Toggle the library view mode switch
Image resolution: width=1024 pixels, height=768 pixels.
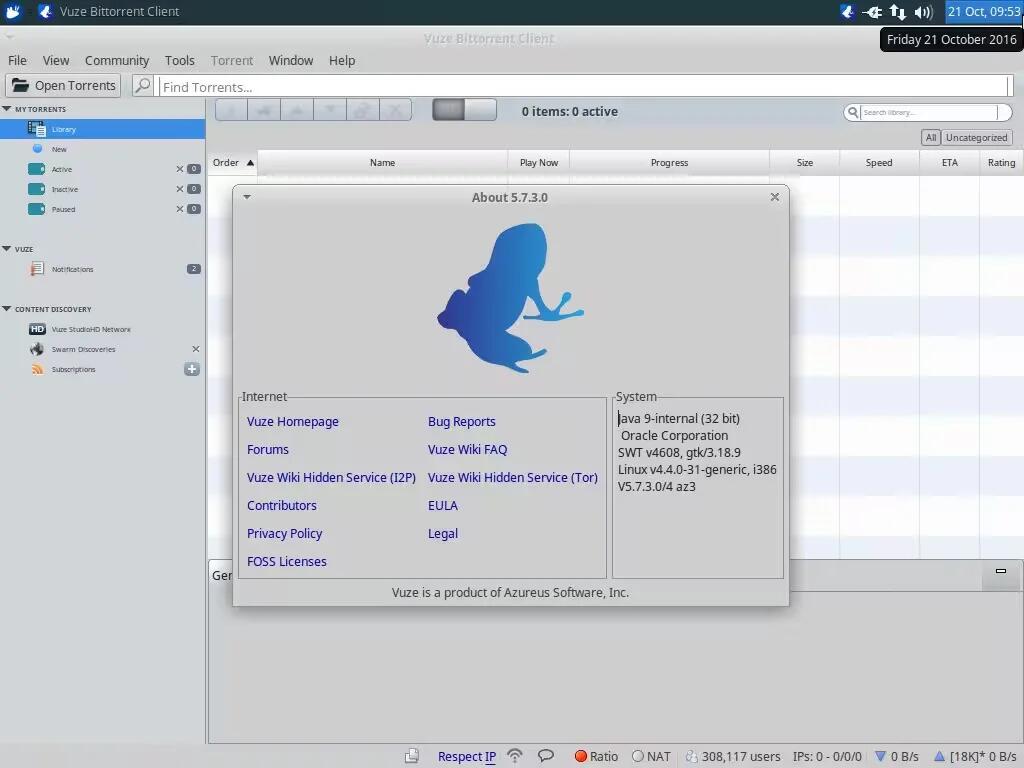464,110
